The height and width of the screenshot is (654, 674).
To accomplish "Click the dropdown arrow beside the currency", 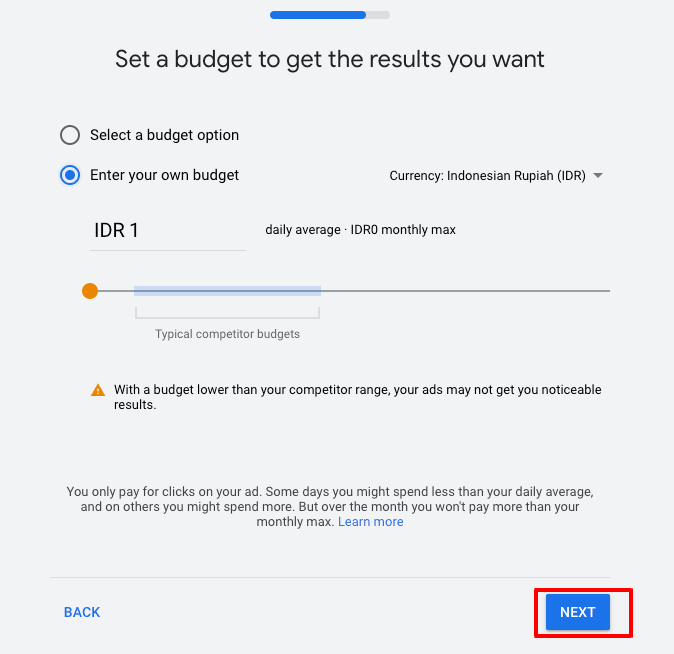I will 598,175.
